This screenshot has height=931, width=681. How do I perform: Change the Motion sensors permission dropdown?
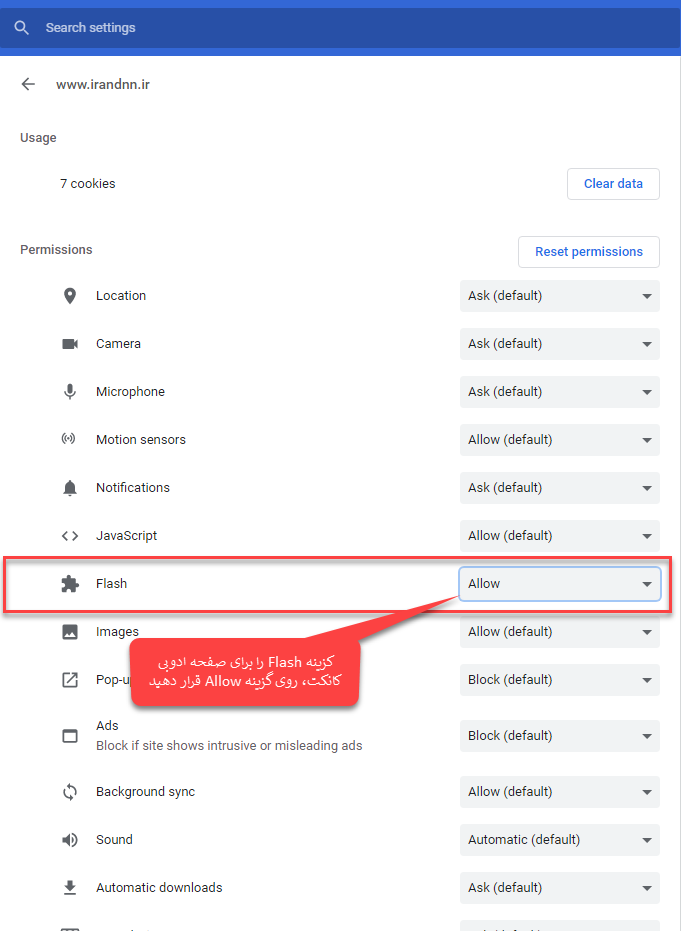click(x=559, y=440)
